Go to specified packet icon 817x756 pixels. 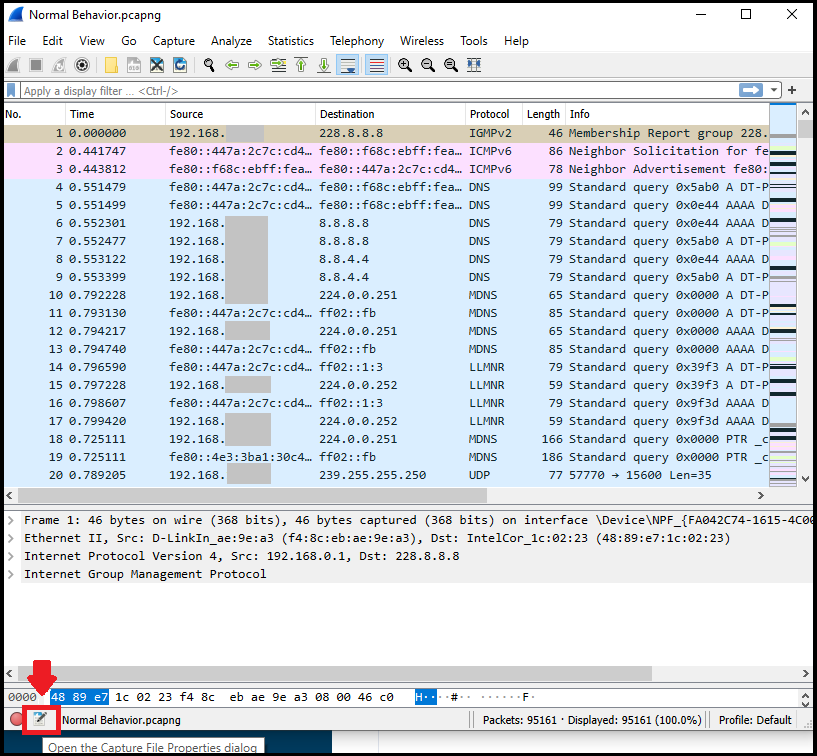(x=278, y=65)
